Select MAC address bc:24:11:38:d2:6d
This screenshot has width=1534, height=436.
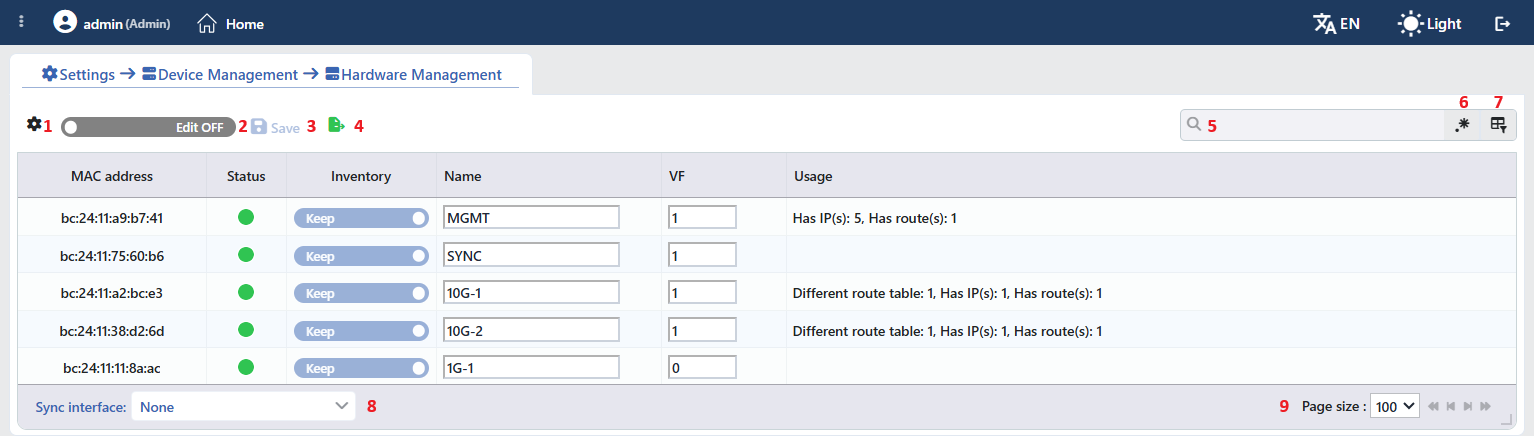tap(112, 331)
